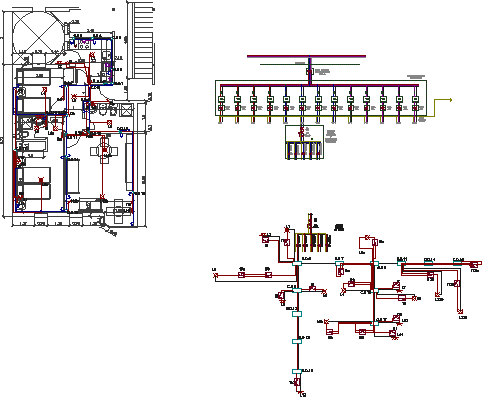Screen dimensions: 482x397
Task: Select the armchair group near the plan's lower edge
Action: [119, 211]
